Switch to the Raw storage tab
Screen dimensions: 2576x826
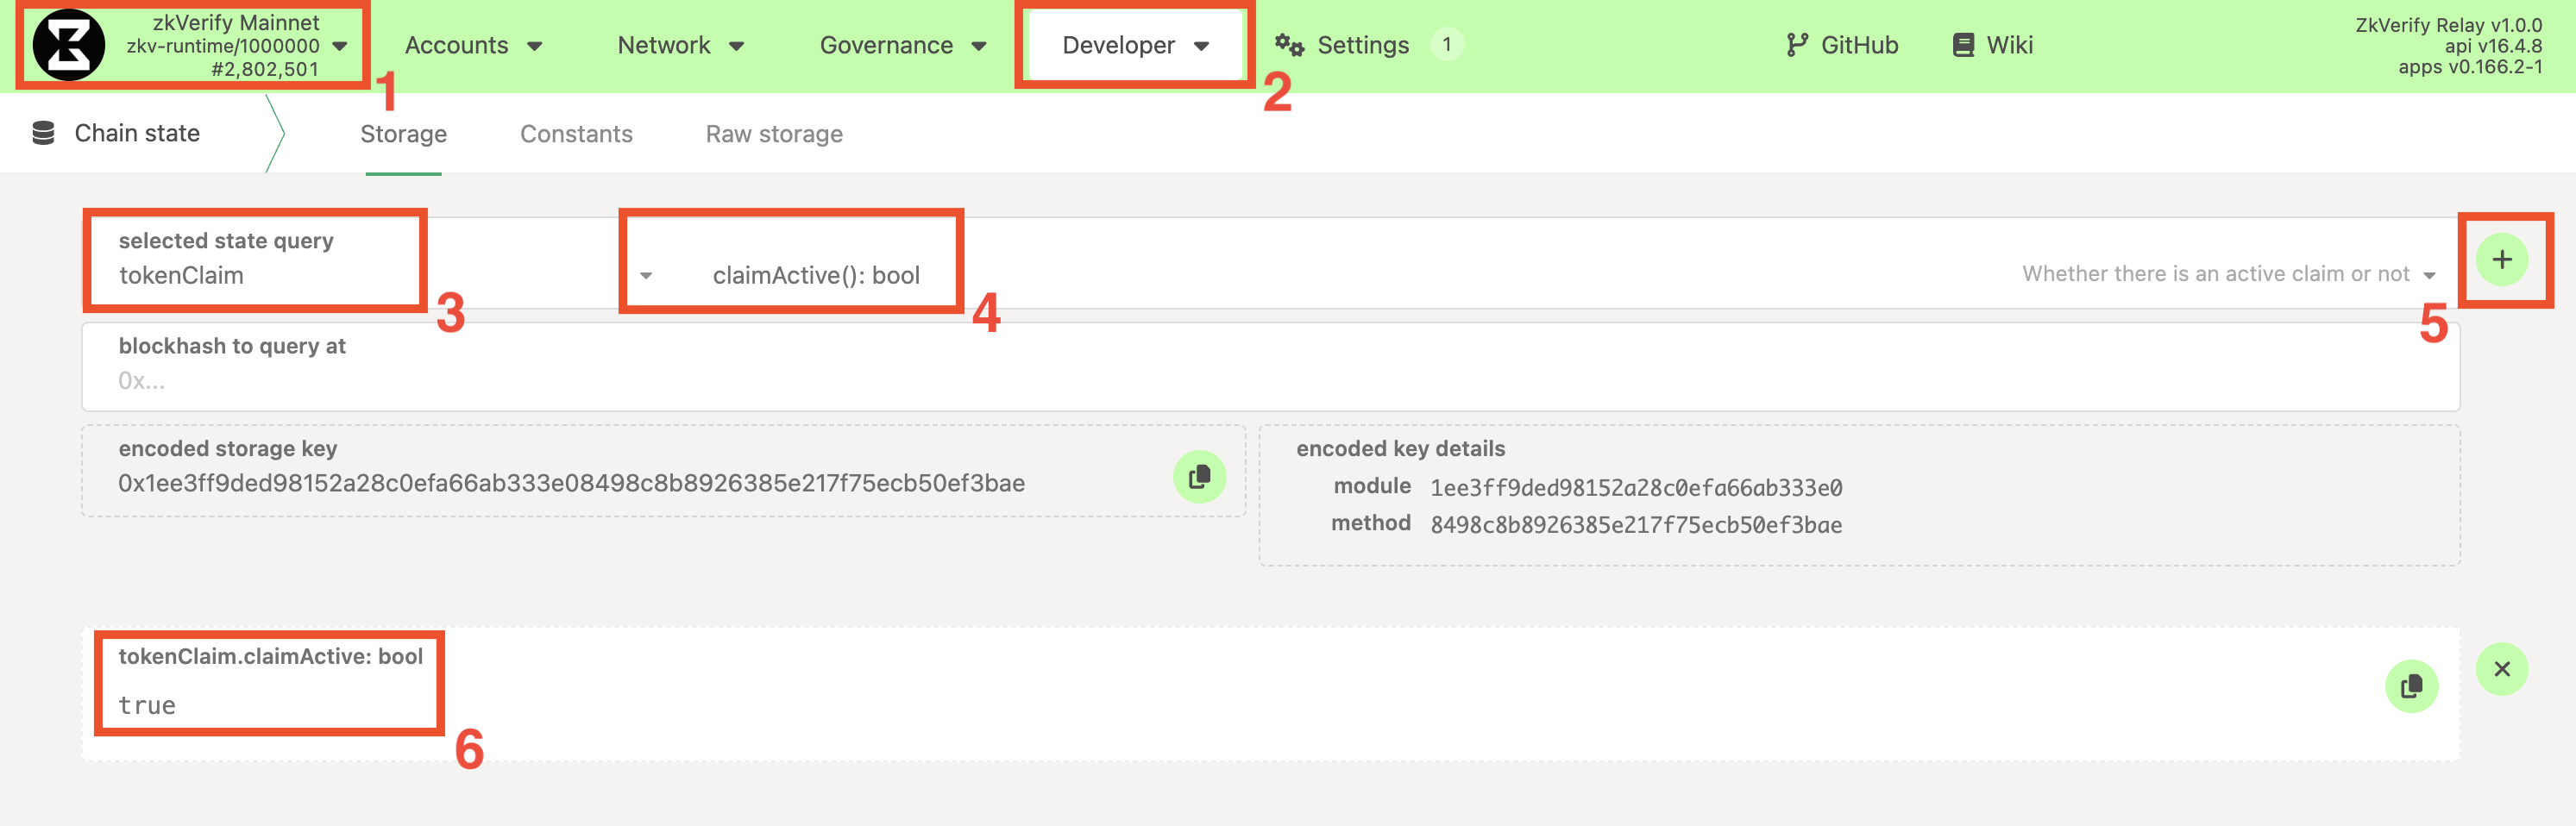click(x=773, y=134)
